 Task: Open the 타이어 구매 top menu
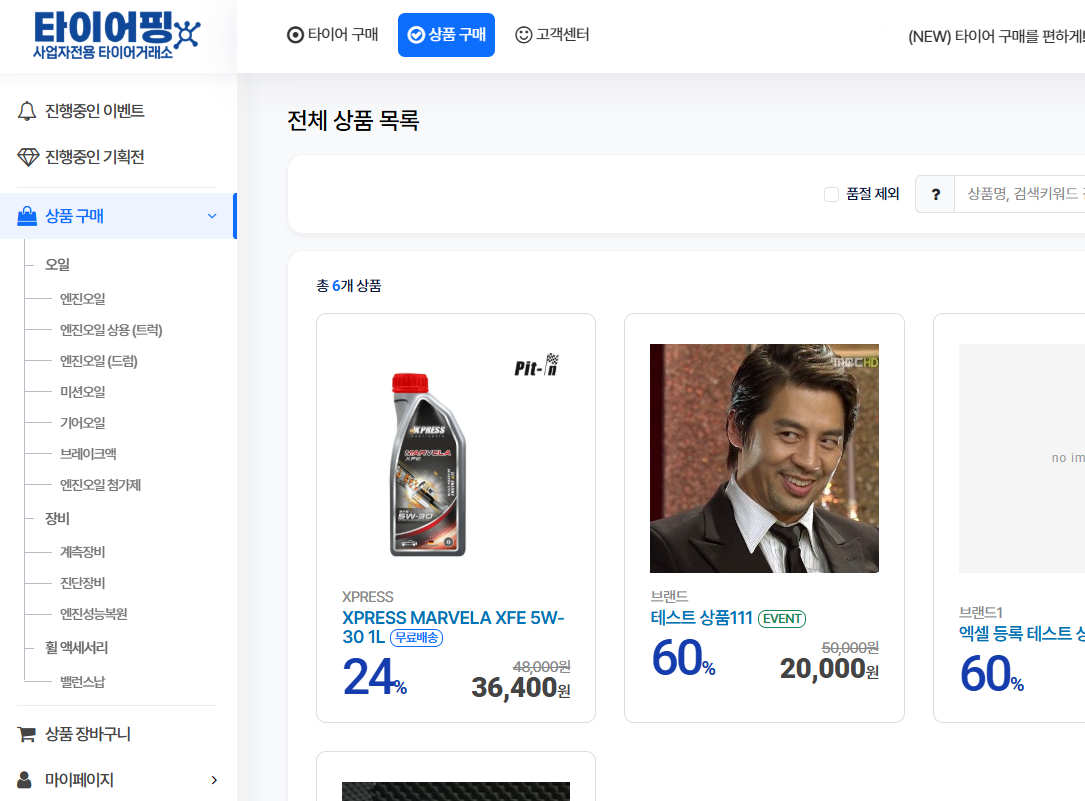click(x=333, y=35)
